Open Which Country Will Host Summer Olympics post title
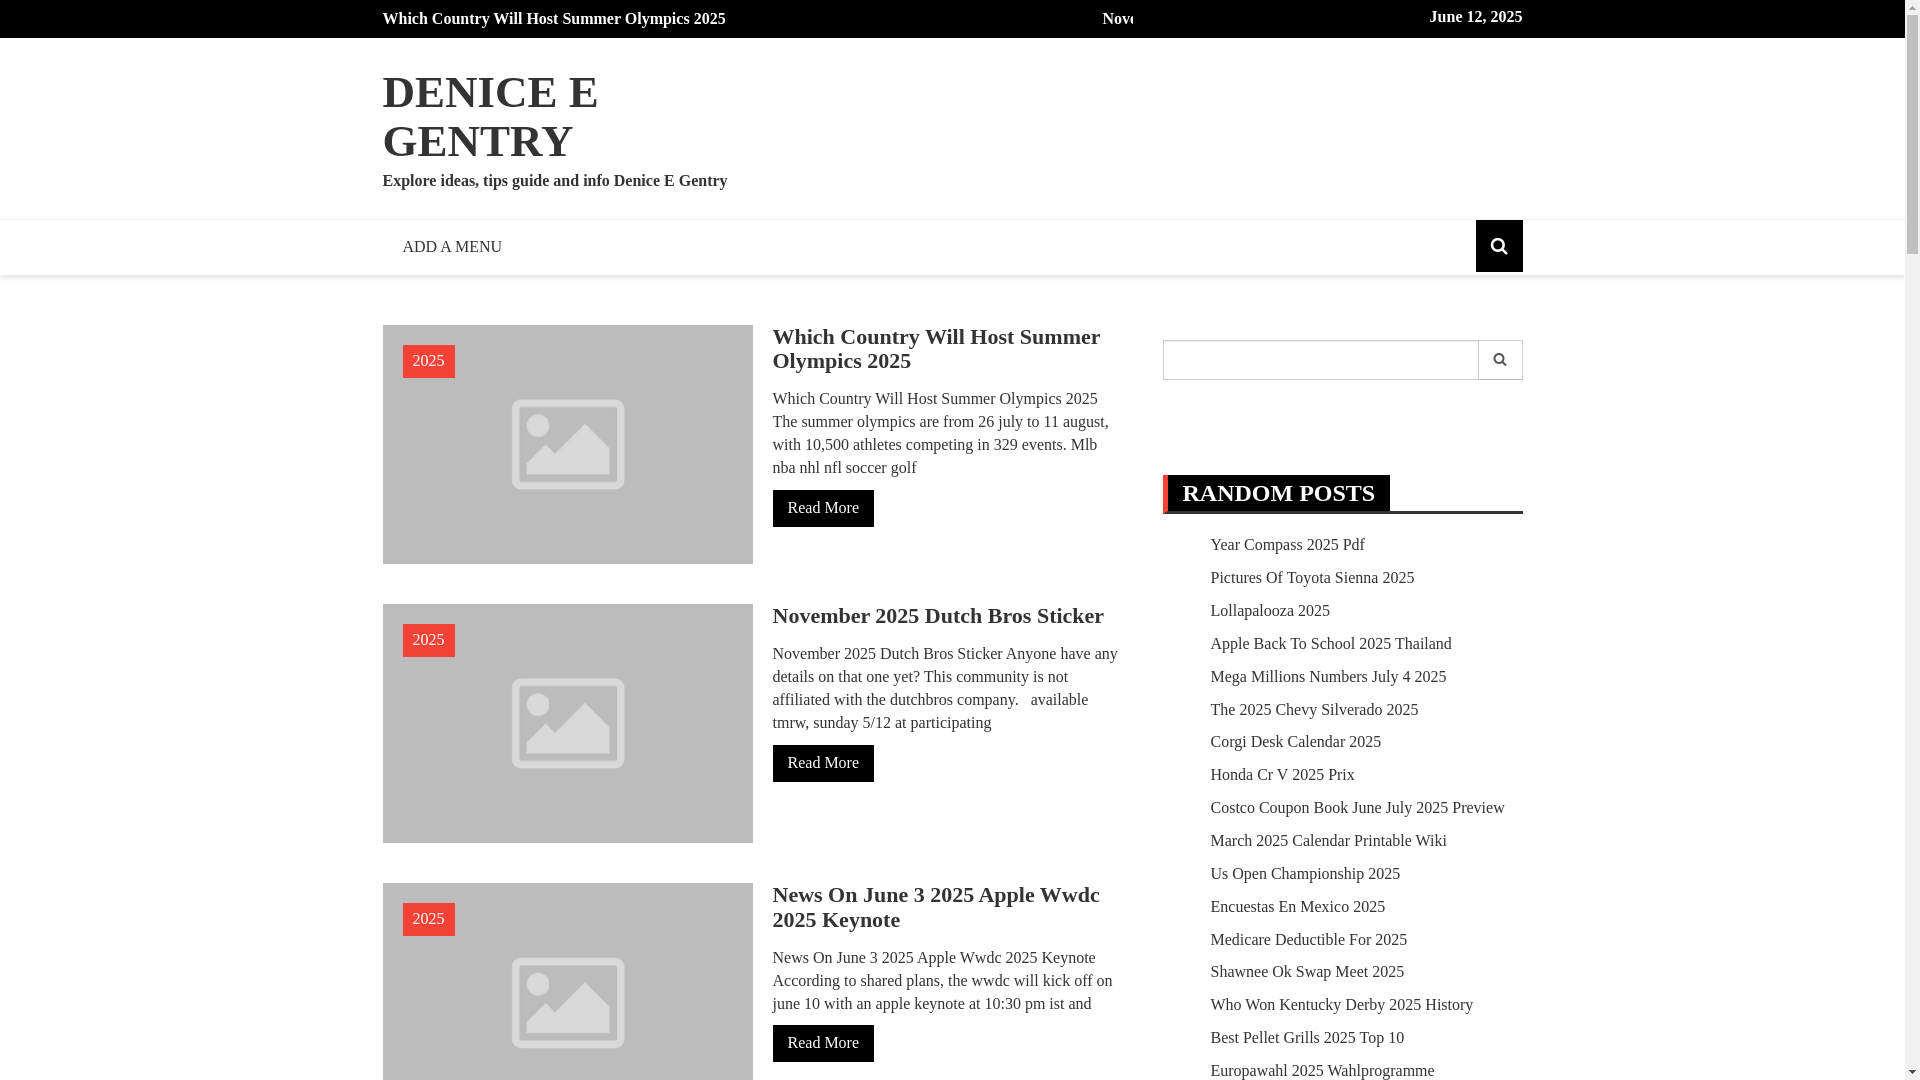1920x1080 pixels. (x=936, y=349)
